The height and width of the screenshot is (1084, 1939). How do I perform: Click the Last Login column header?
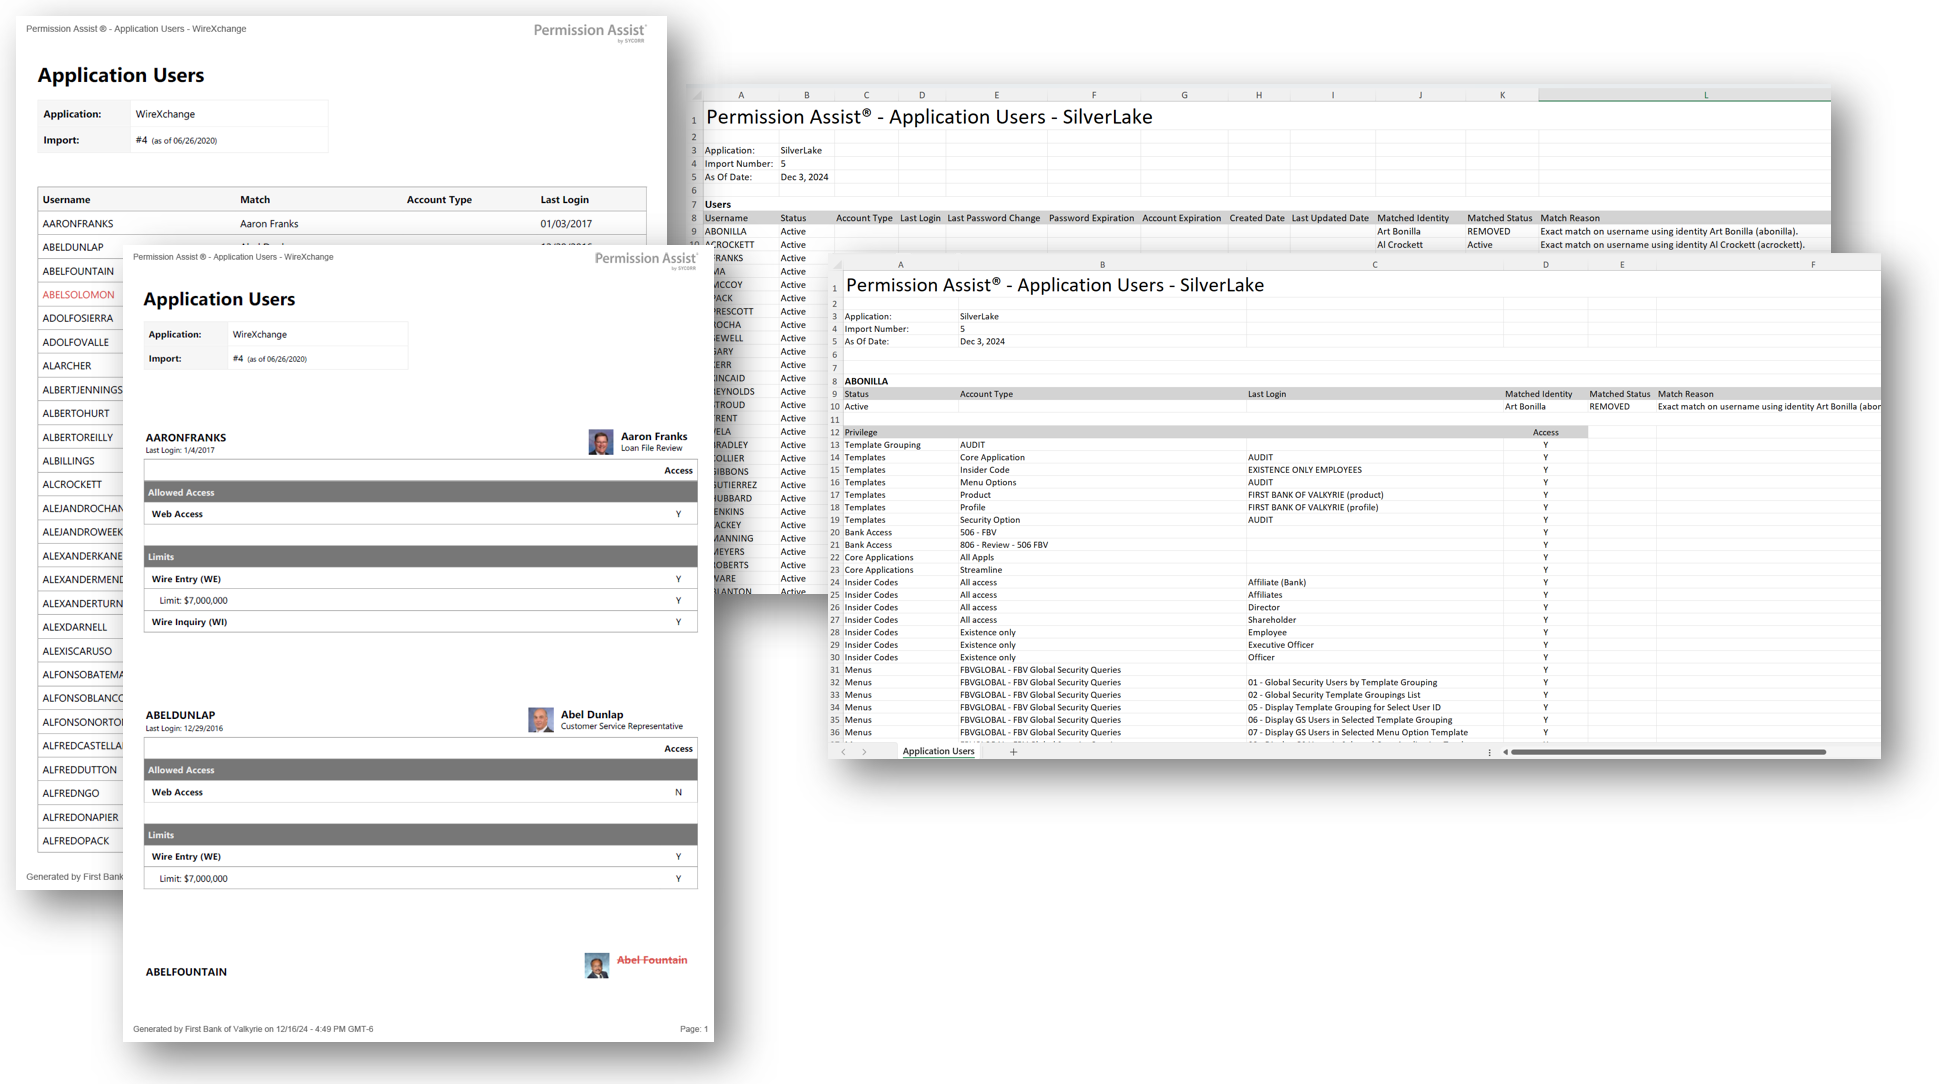pos(564,200)
